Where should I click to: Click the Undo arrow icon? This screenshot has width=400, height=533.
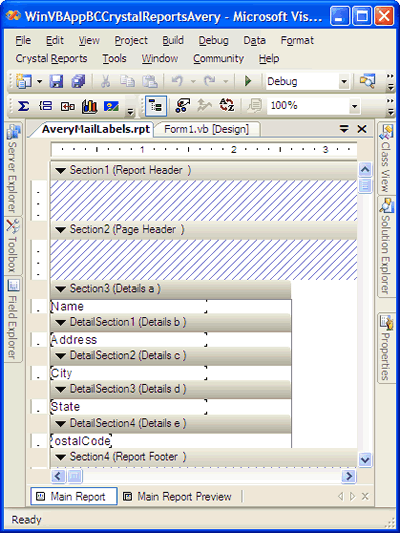[x=177, y=82]
